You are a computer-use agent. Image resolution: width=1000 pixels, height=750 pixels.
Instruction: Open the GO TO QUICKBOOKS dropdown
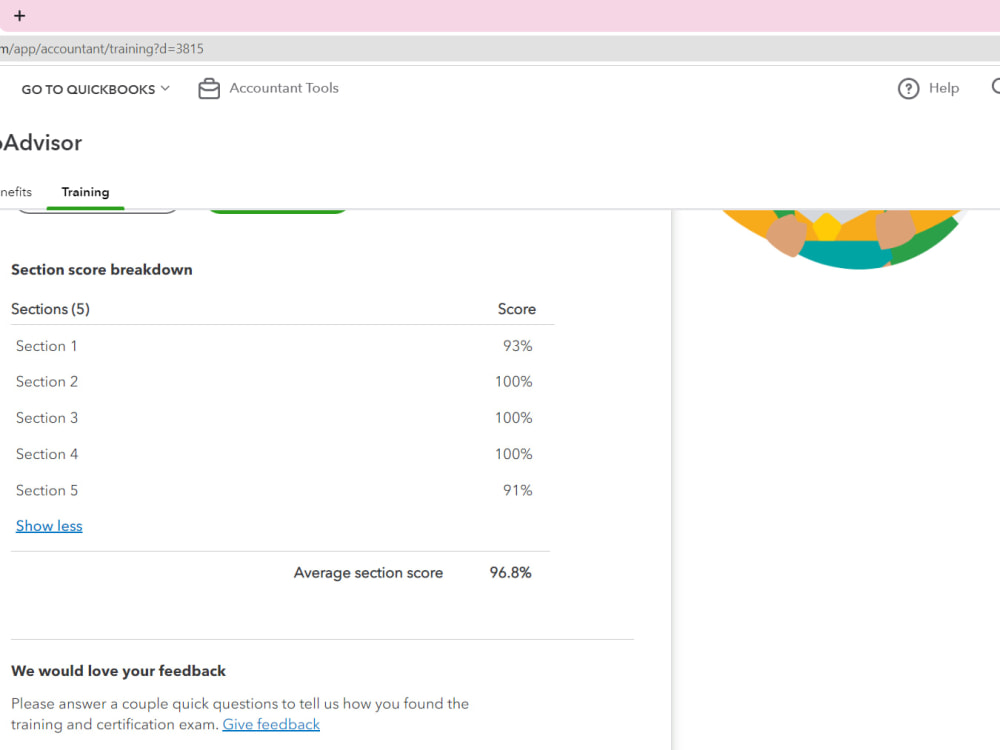[x=96, y=89]
